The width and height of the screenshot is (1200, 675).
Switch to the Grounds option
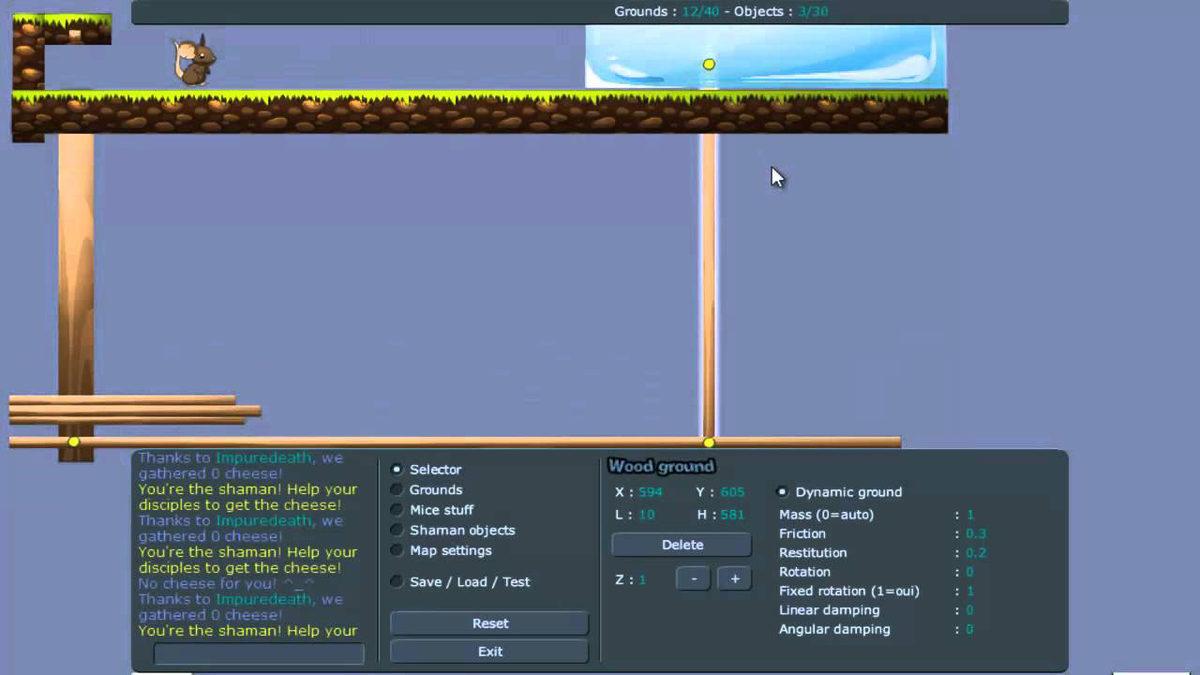tap(397, 490)
